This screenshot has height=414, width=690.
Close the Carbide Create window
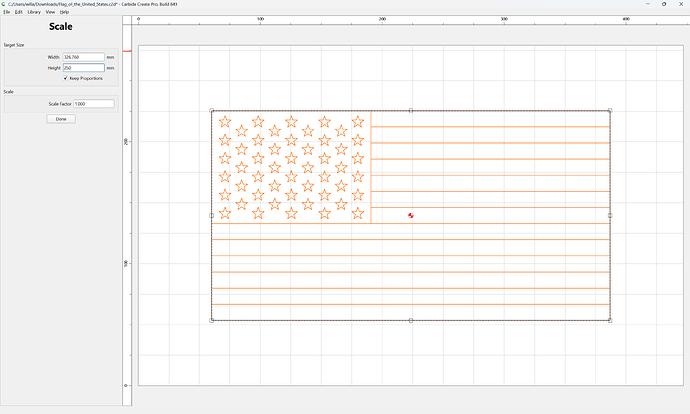click(681, 4)
